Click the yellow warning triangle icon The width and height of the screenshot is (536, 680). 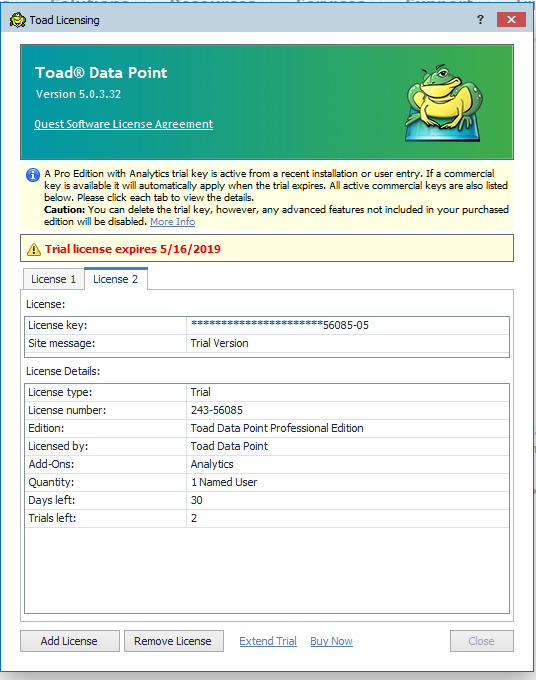click(x=34, y=249)
